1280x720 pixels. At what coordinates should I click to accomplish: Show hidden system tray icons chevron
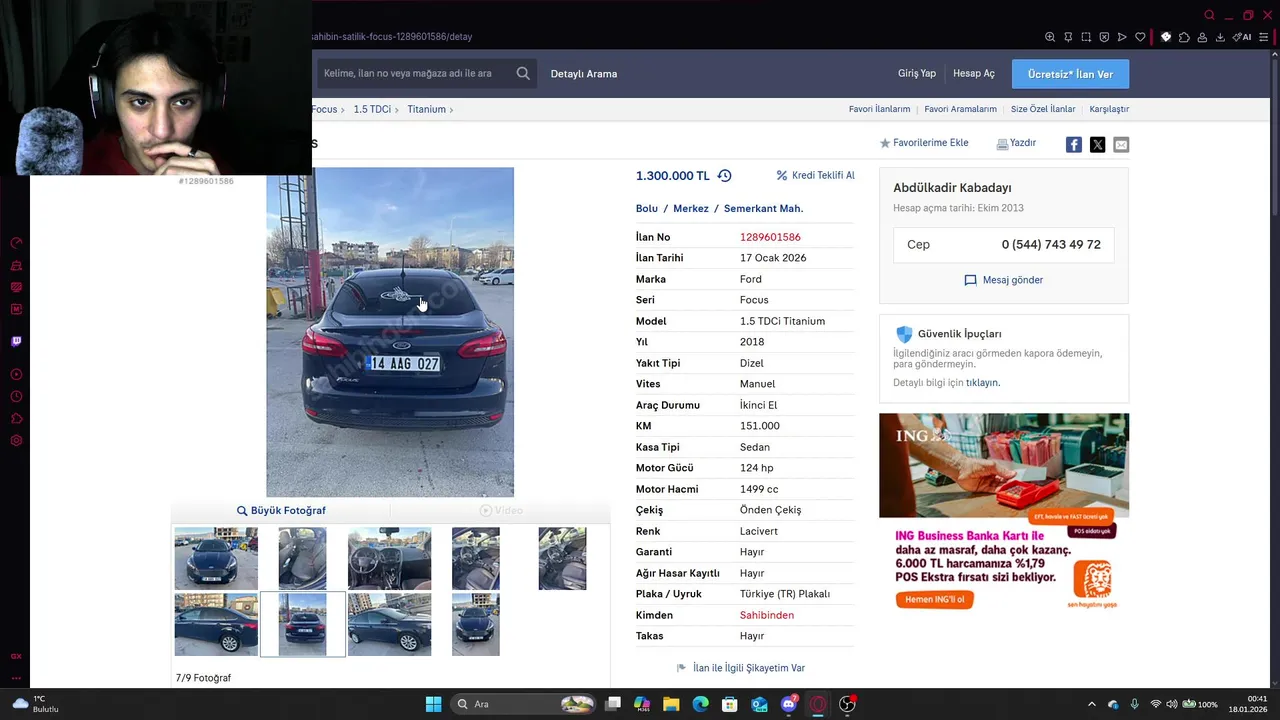[x=1092, y=704]
